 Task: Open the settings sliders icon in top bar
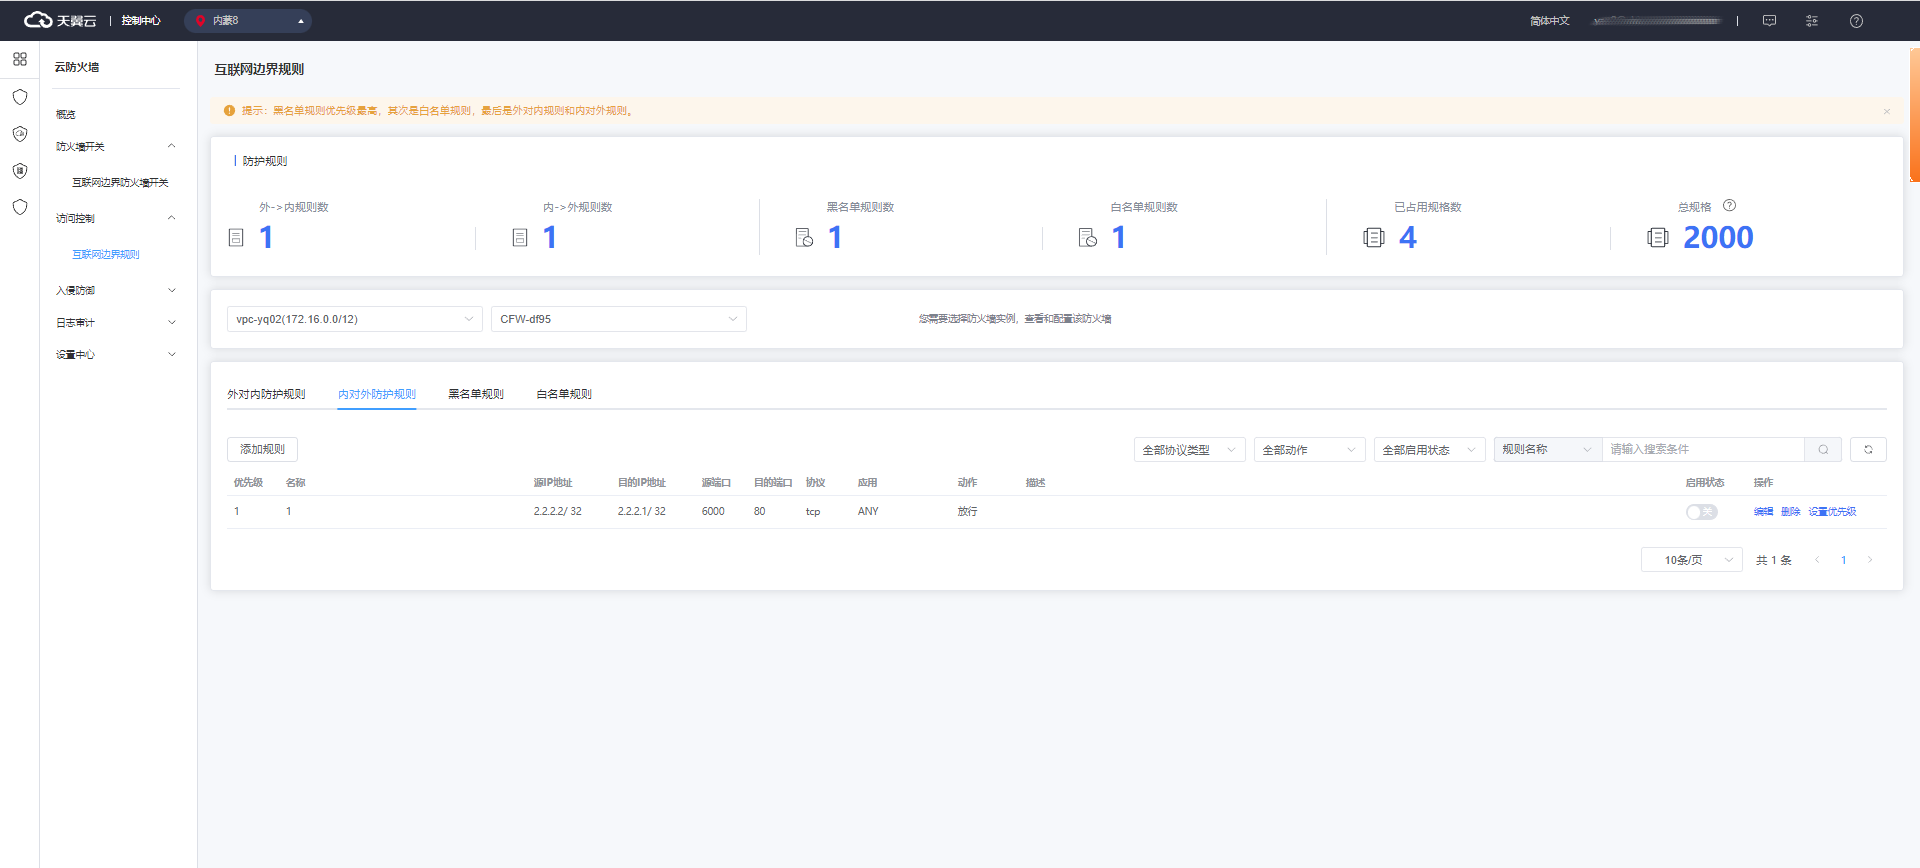(1812, 21)
